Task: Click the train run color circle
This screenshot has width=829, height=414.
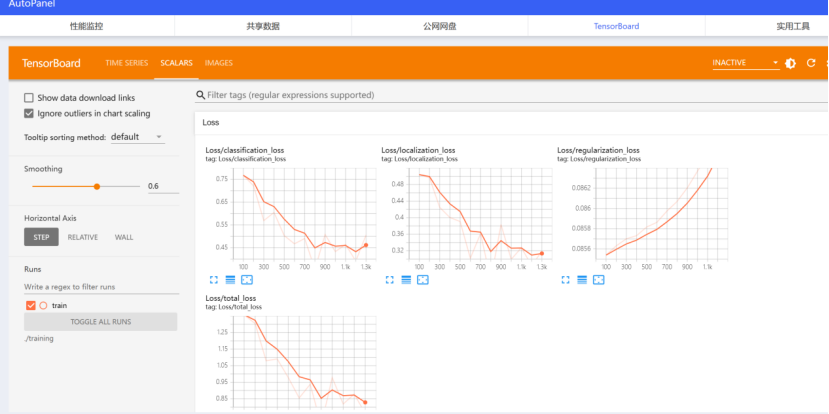Action: [43, 306]
